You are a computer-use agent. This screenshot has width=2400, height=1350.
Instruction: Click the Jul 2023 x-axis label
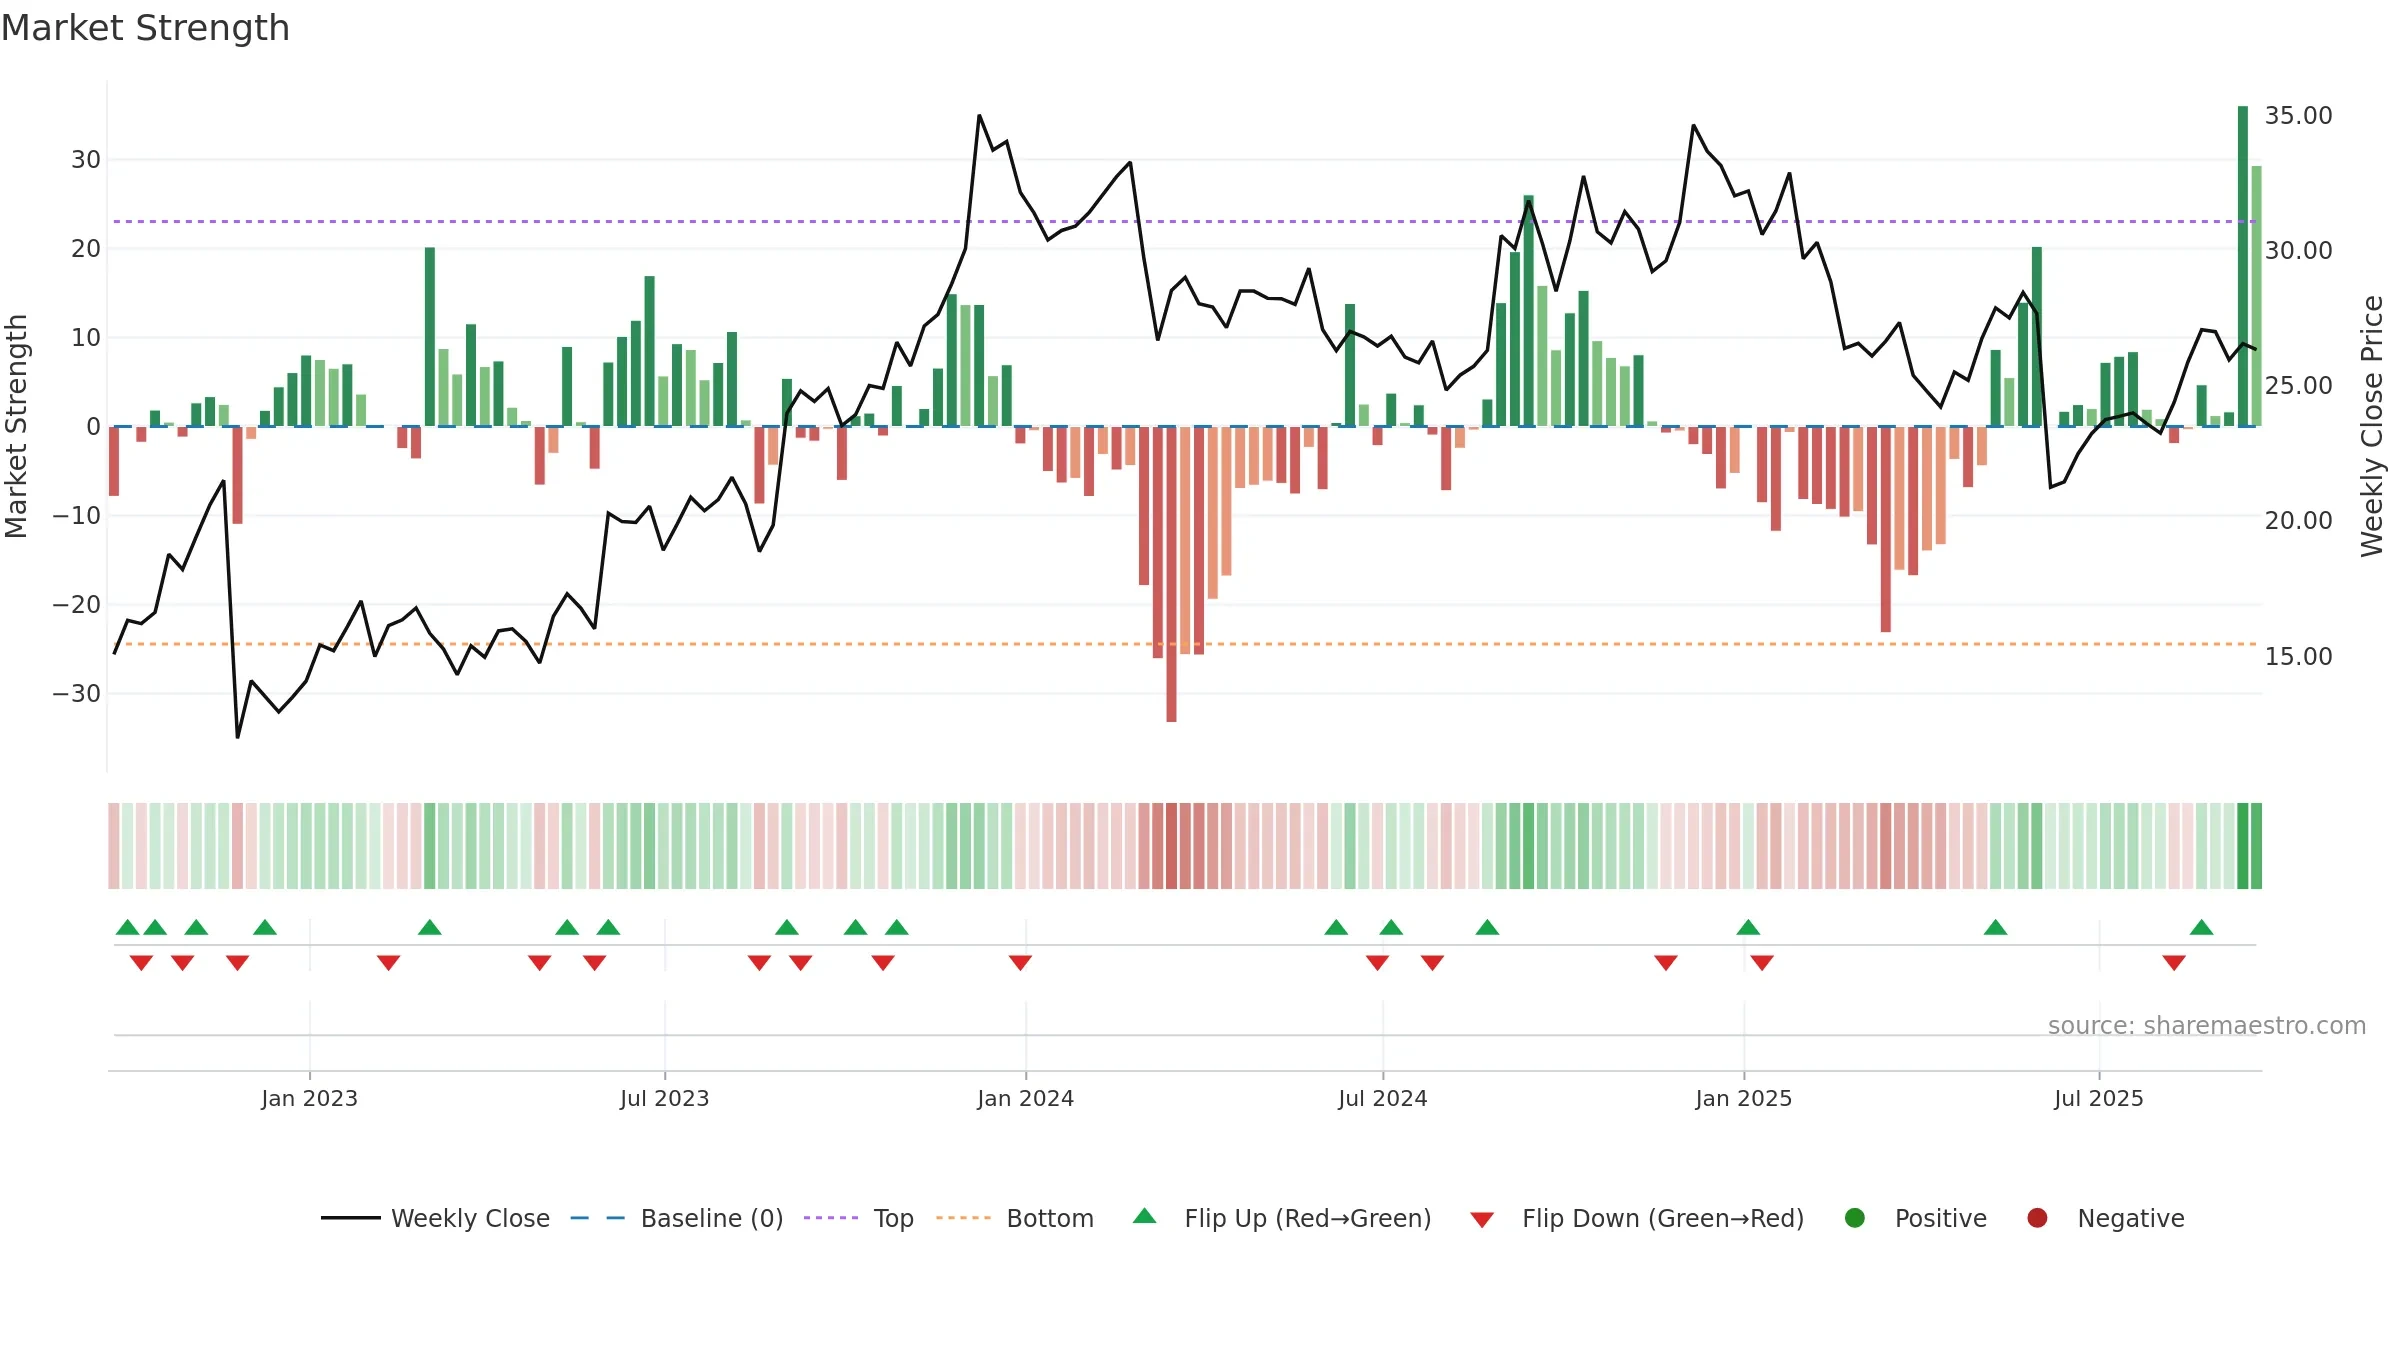pos(664,1098)
